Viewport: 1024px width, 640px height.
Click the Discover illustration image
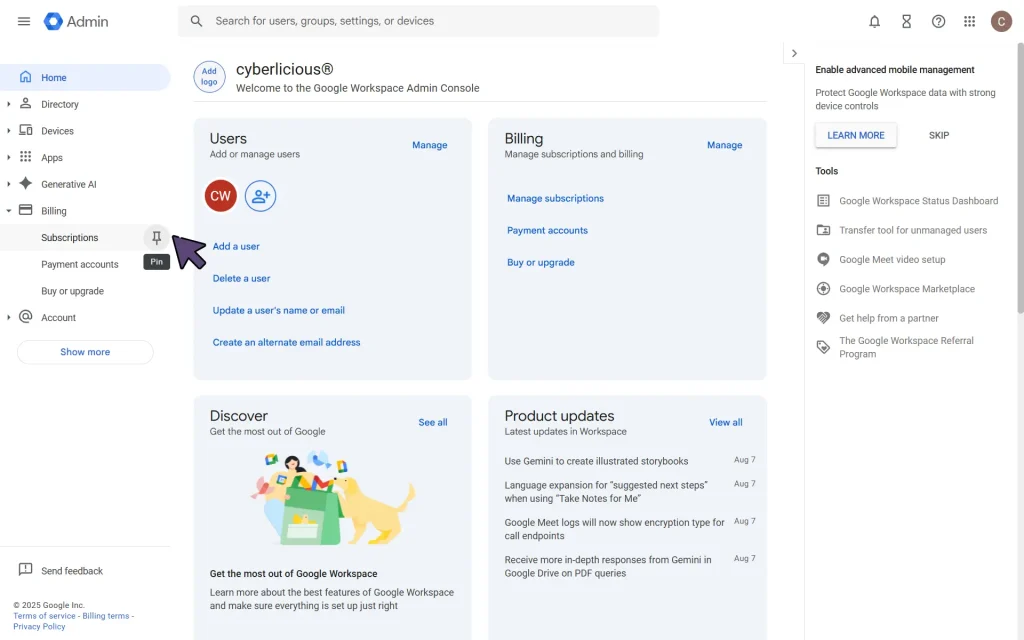click(332, 498)
